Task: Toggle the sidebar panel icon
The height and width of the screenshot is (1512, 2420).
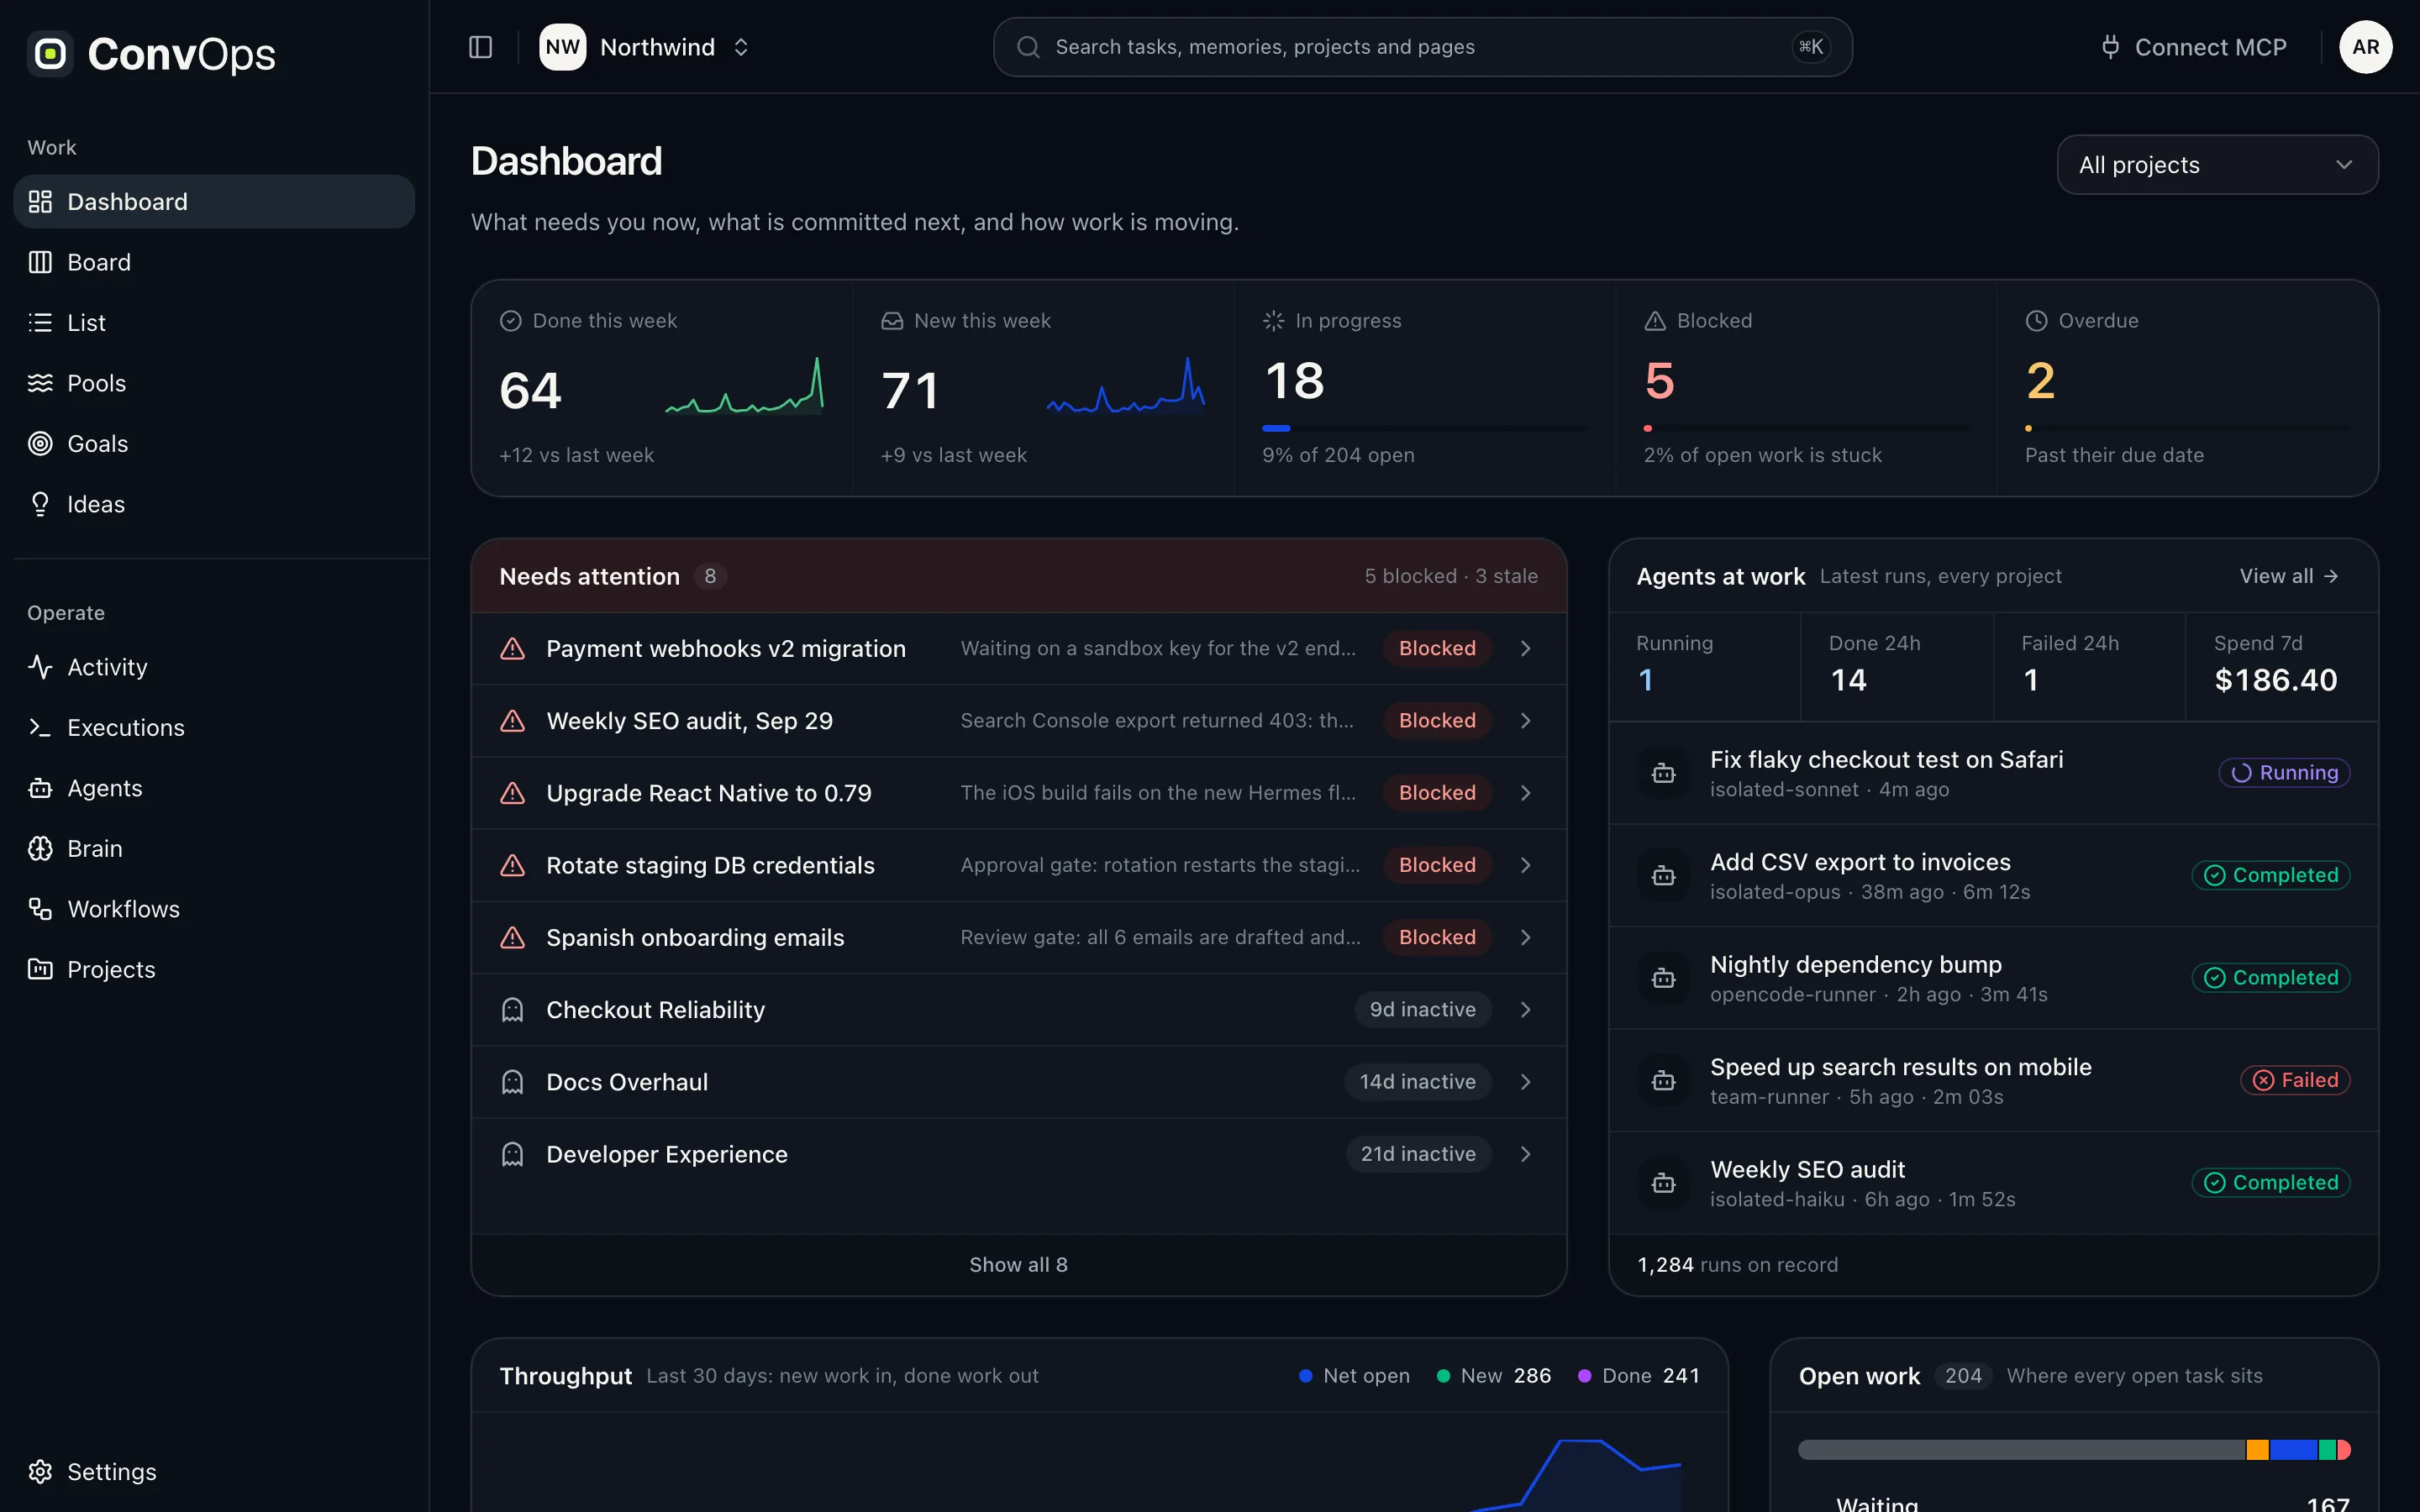Action: click(x=480, y=47)
